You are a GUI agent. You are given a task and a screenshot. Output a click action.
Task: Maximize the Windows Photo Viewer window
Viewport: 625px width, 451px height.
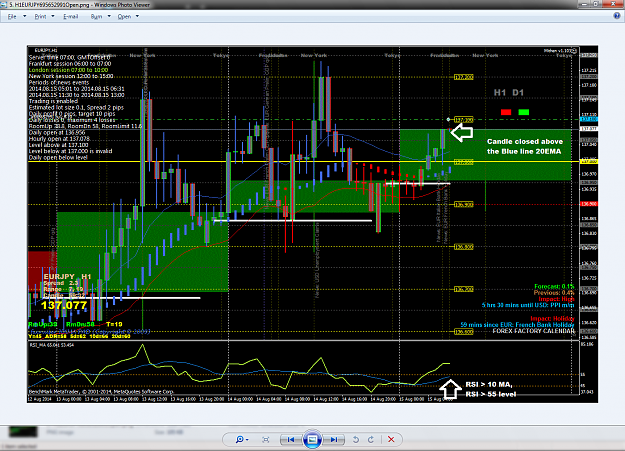pos(596,4)
